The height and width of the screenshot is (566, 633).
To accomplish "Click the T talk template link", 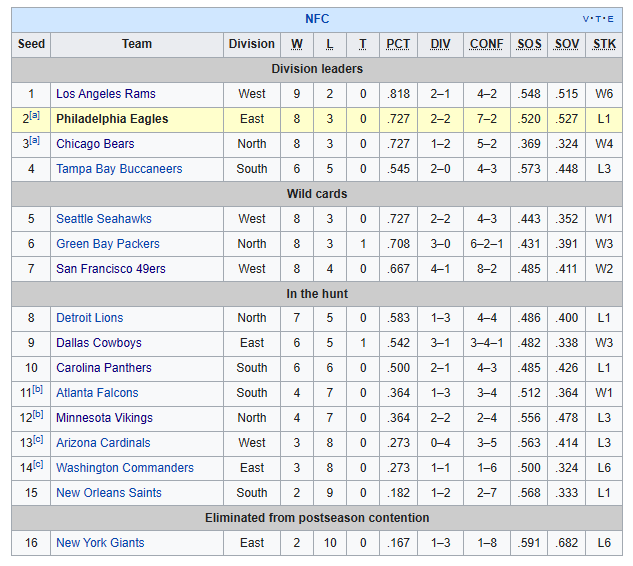I will click(598, 19).
